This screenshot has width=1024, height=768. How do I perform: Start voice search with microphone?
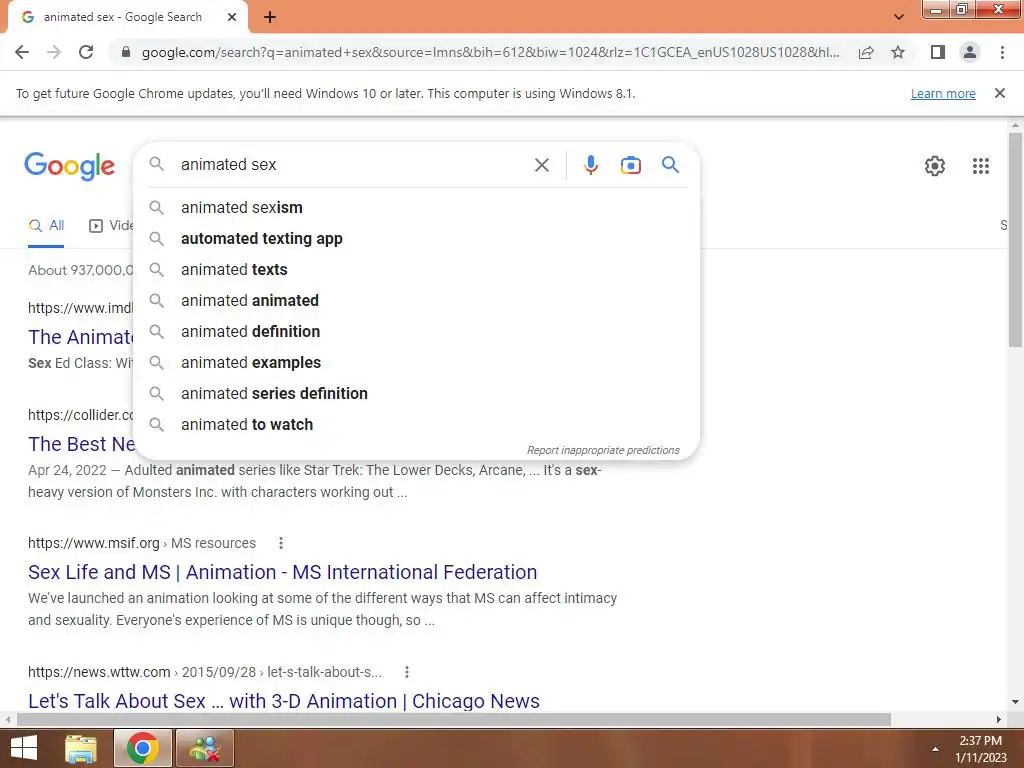(590, 165)
